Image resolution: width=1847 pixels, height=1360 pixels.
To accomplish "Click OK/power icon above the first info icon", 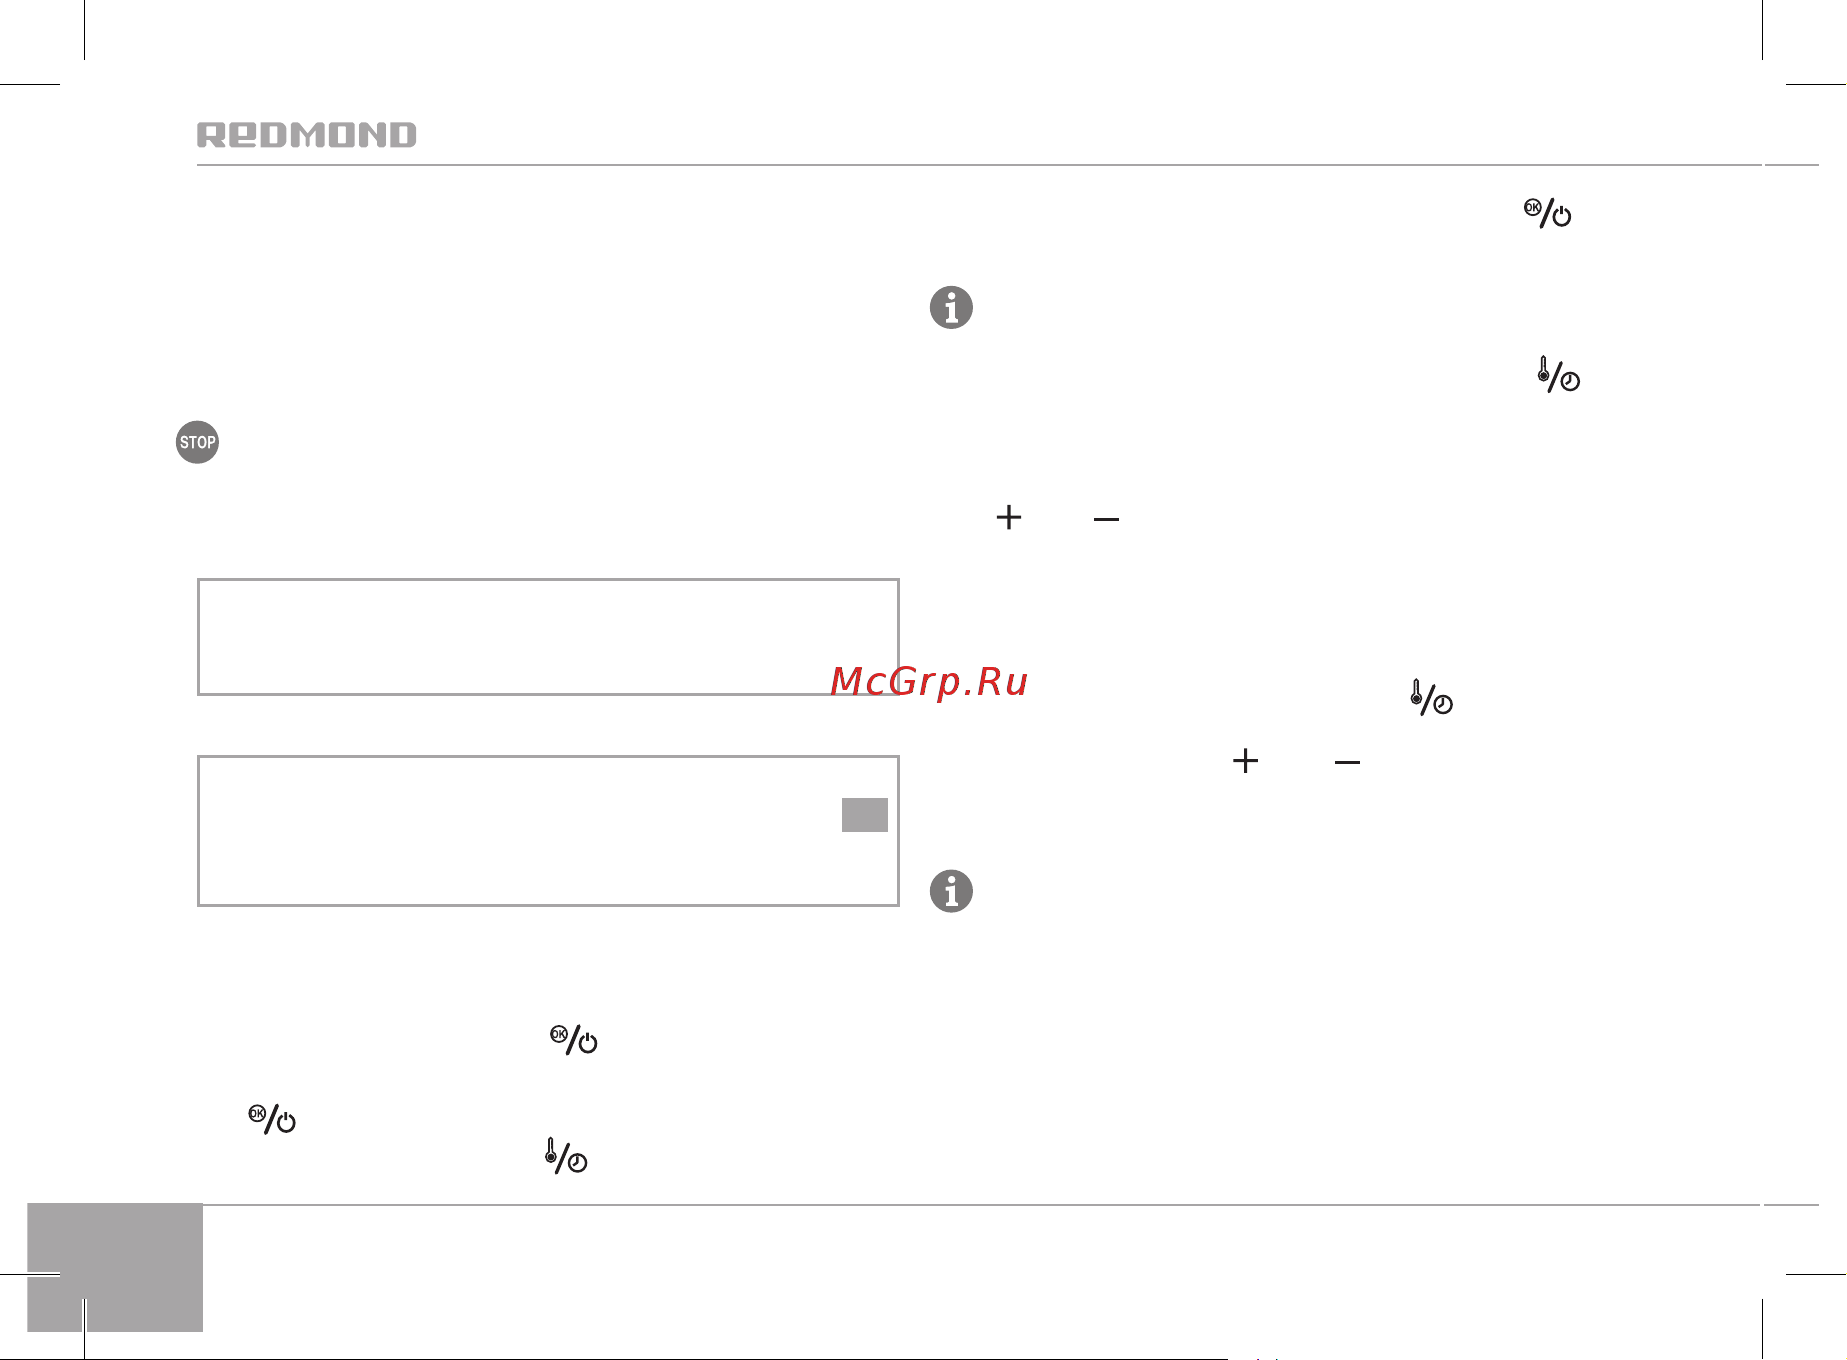I will pos(1547,212).
